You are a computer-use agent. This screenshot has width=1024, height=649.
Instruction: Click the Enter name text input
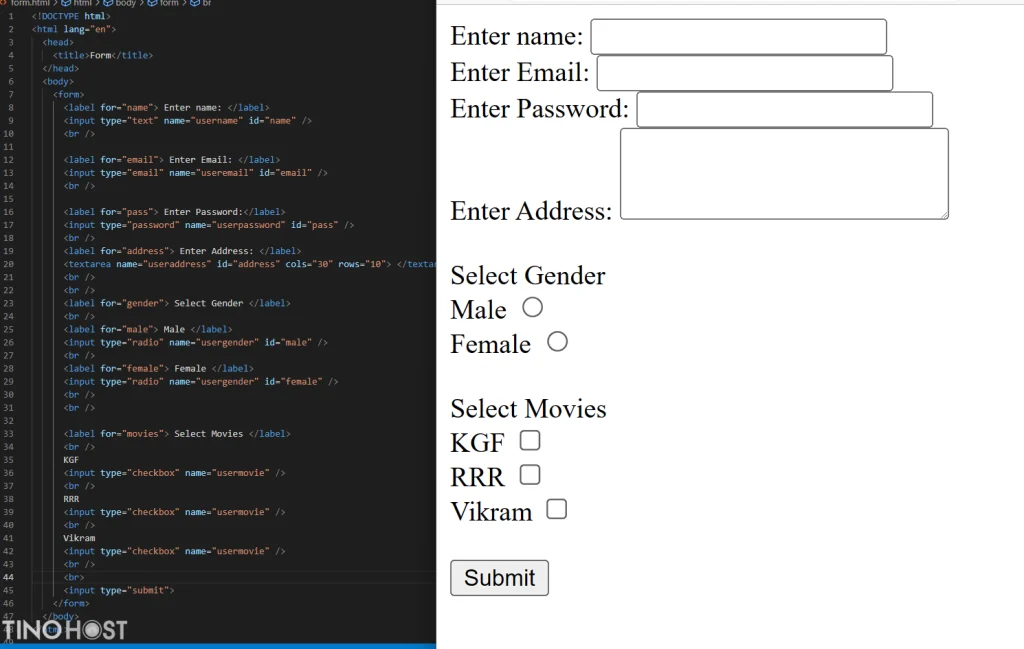(x=738, y=37)
